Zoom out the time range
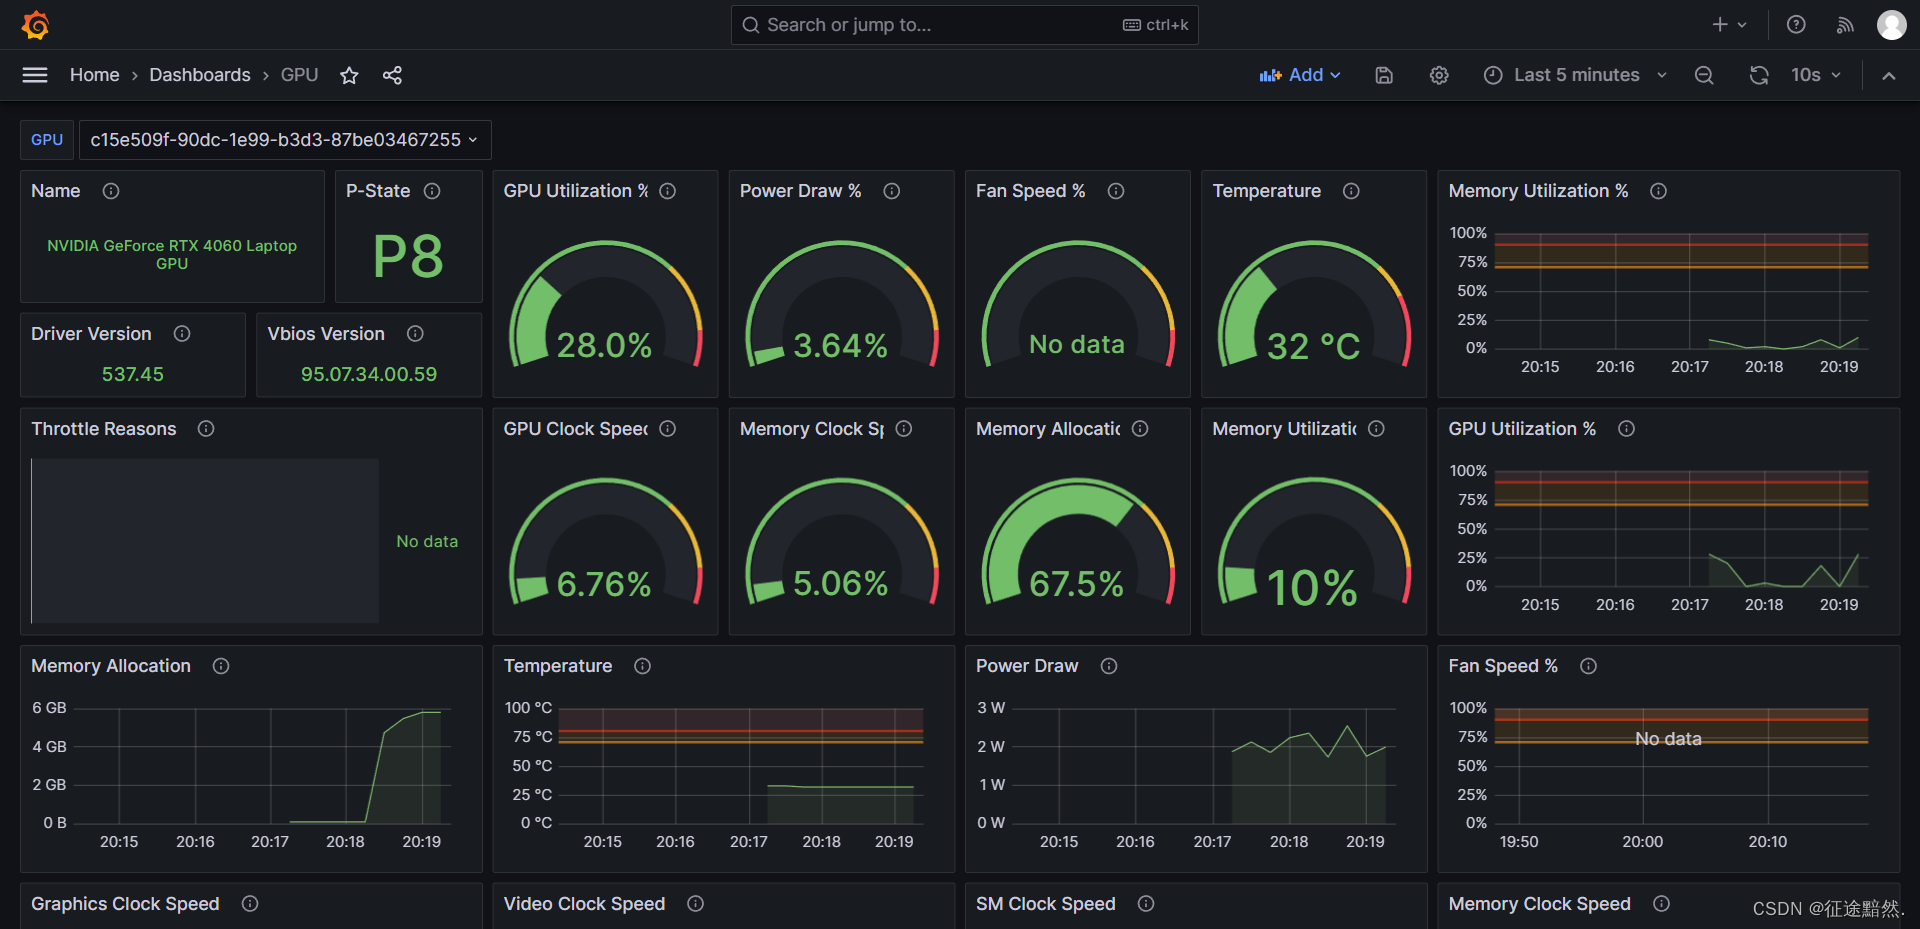Viewport: 1920px width, 929px height. [1704, 75]
